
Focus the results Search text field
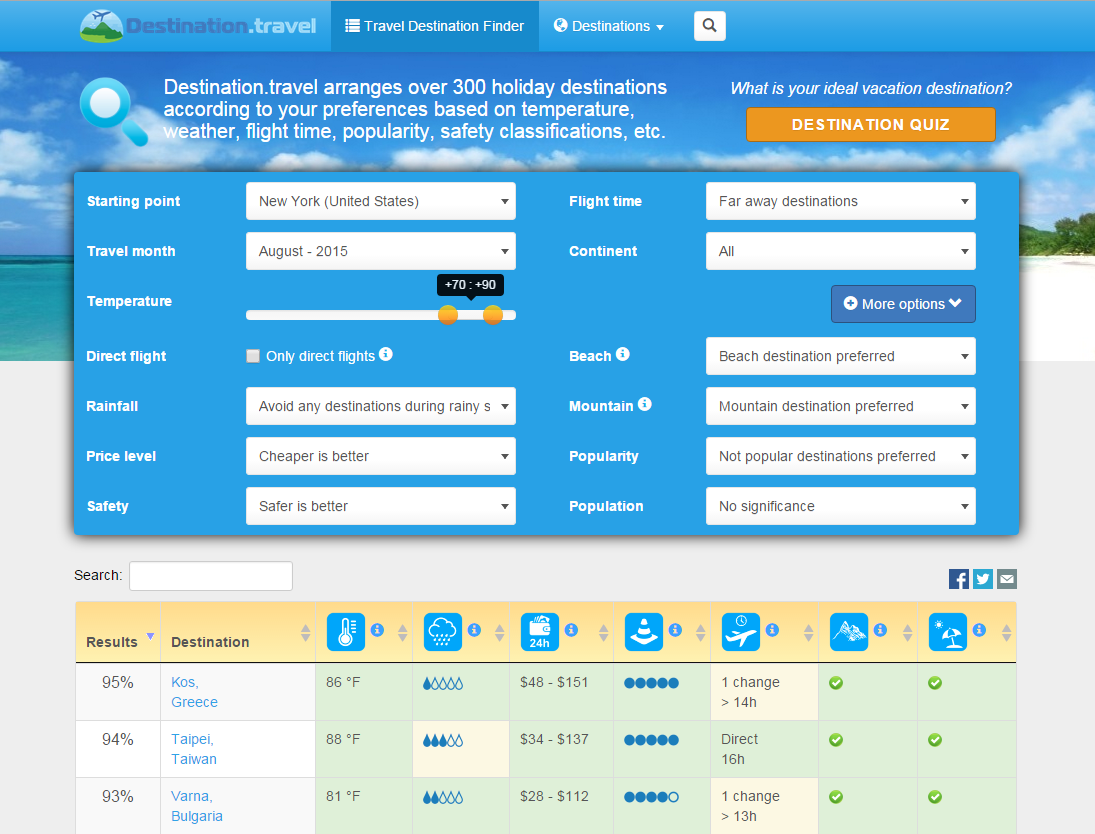pyautogui.click(x=211, y=576)
